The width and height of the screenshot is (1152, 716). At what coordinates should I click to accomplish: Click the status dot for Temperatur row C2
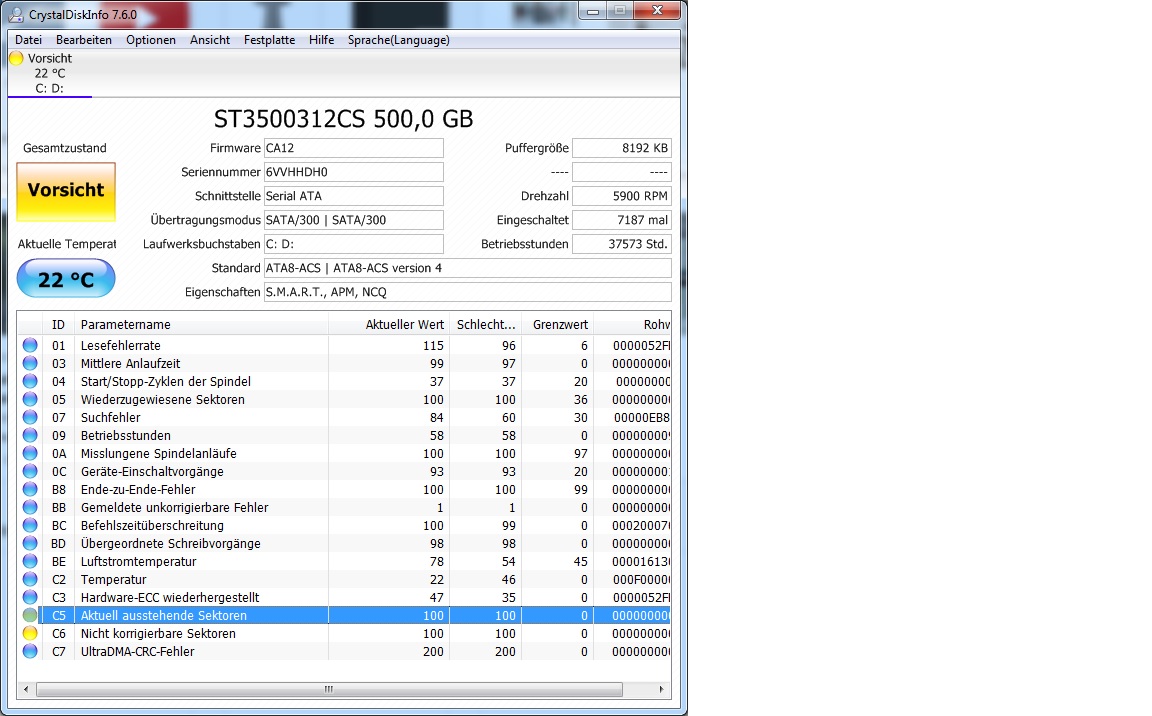[x=30, y=579]
